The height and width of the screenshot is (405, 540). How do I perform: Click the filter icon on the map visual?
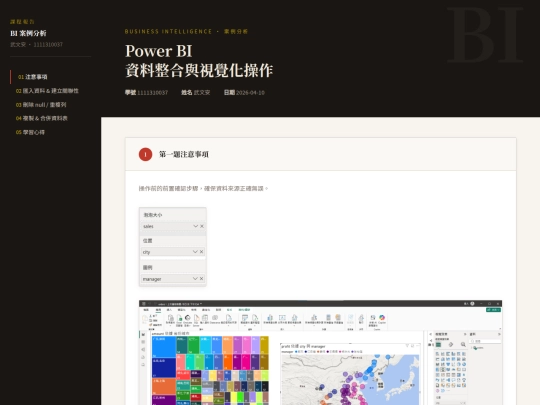[x=407, y=346]
